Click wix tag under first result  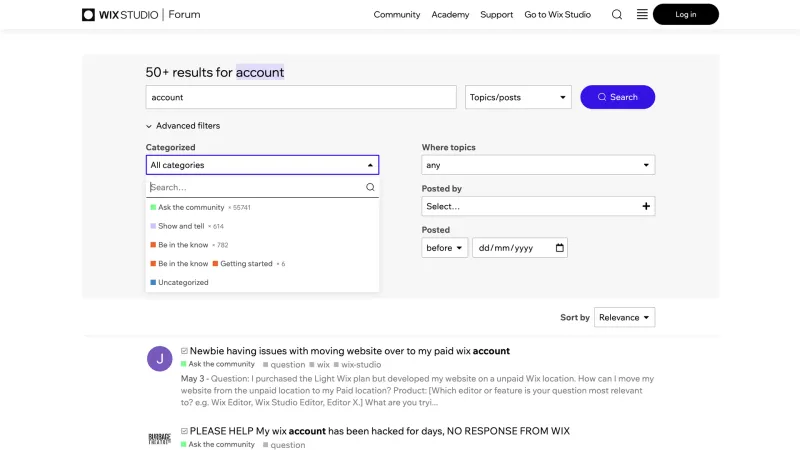click(x=319, y=364)
